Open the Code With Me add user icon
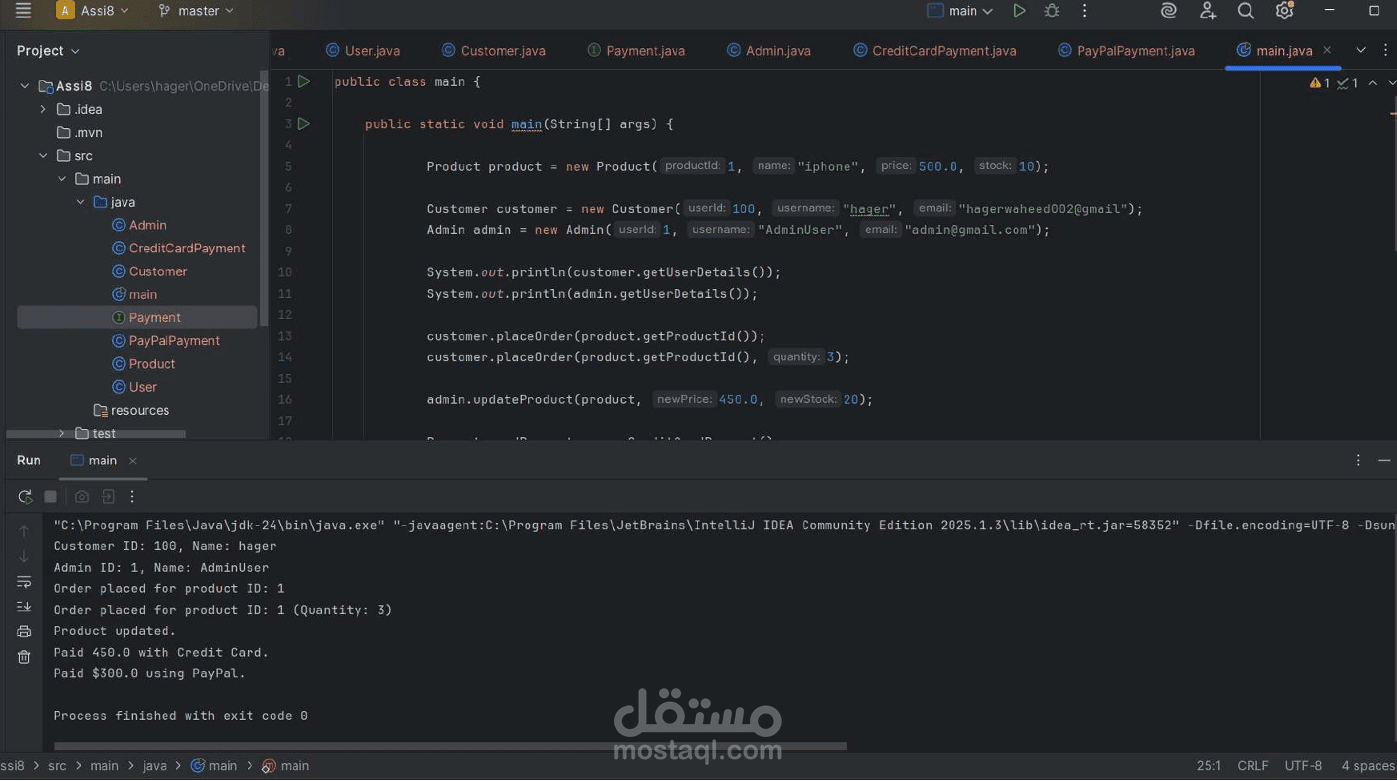Screen dimensions: 1397x781 point(1208,11)
